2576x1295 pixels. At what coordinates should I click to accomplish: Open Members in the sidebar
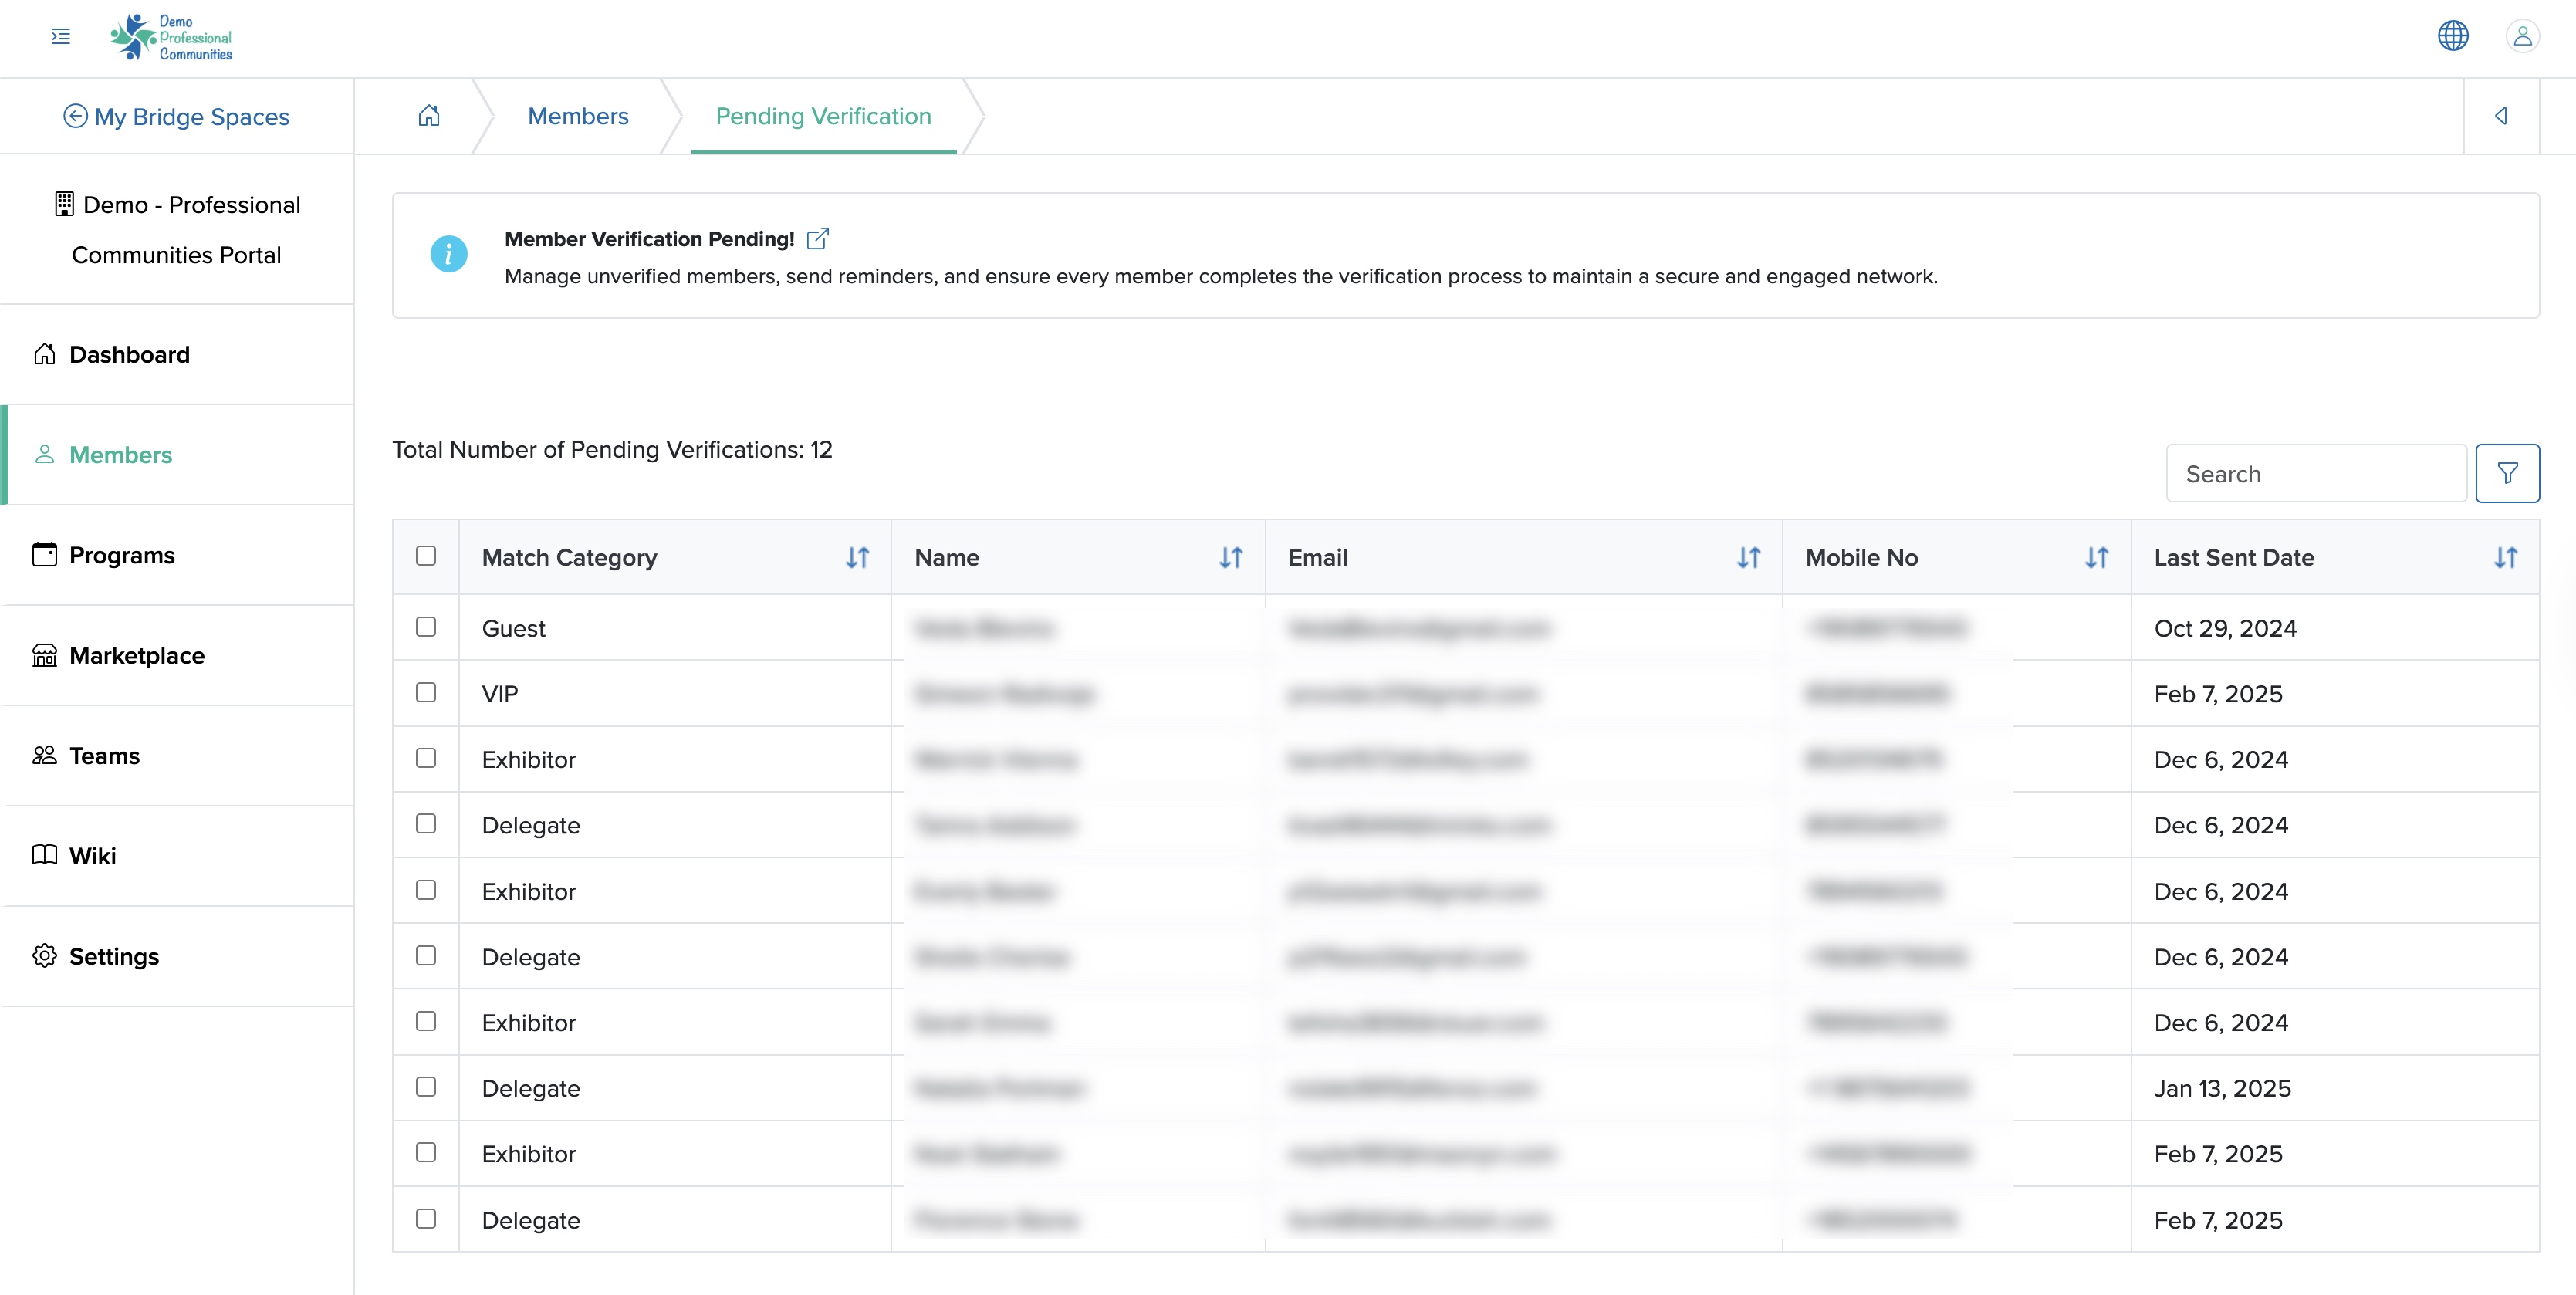[177, 455]
